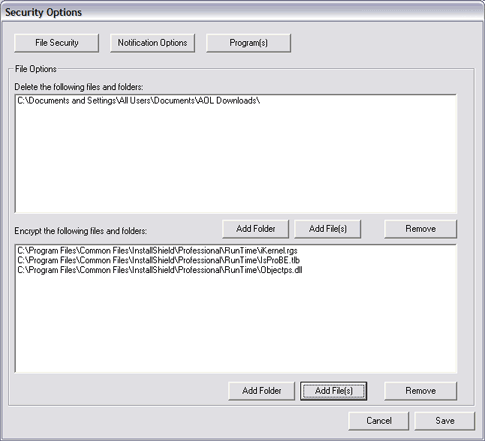Select the AOL Downloads folder entry

click(139, 101)
